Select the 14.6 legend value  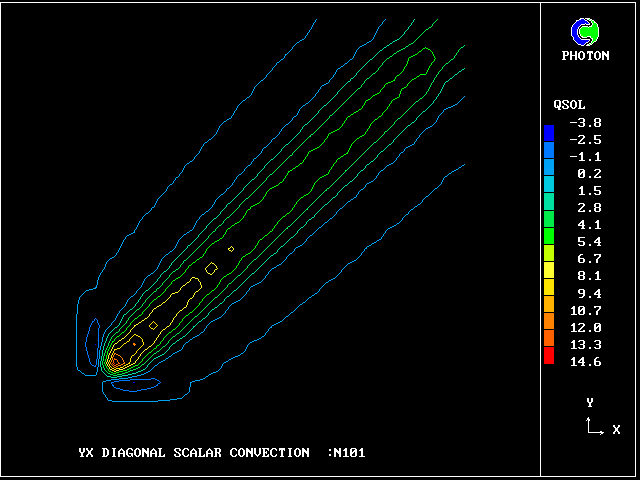[x=585, y=362]
